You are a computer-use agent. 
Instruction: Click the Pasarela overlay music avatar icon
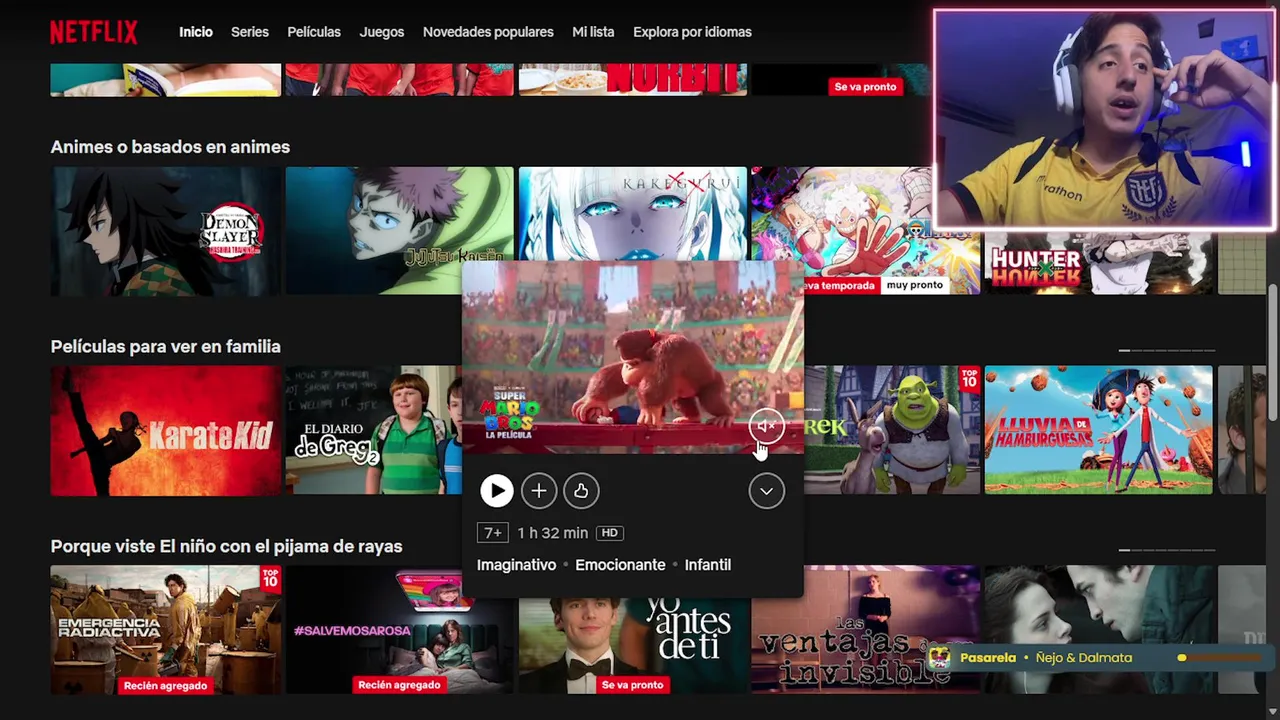tap(939, 658)
